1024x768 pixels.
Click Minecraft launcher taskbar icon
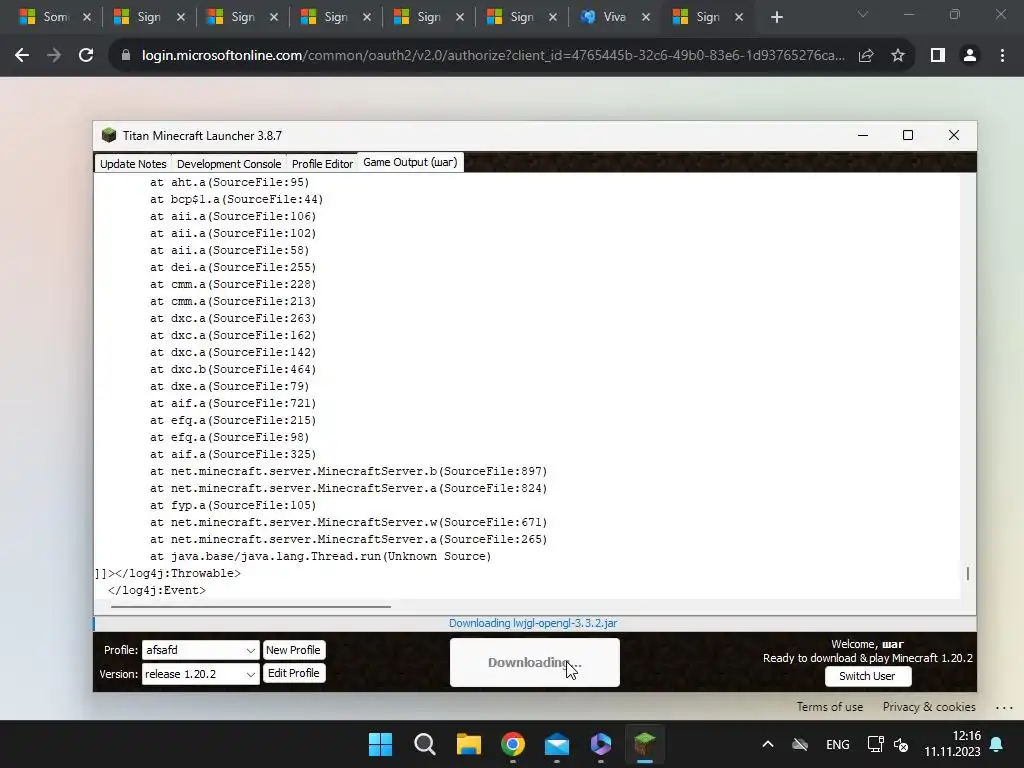pos(645,744)
